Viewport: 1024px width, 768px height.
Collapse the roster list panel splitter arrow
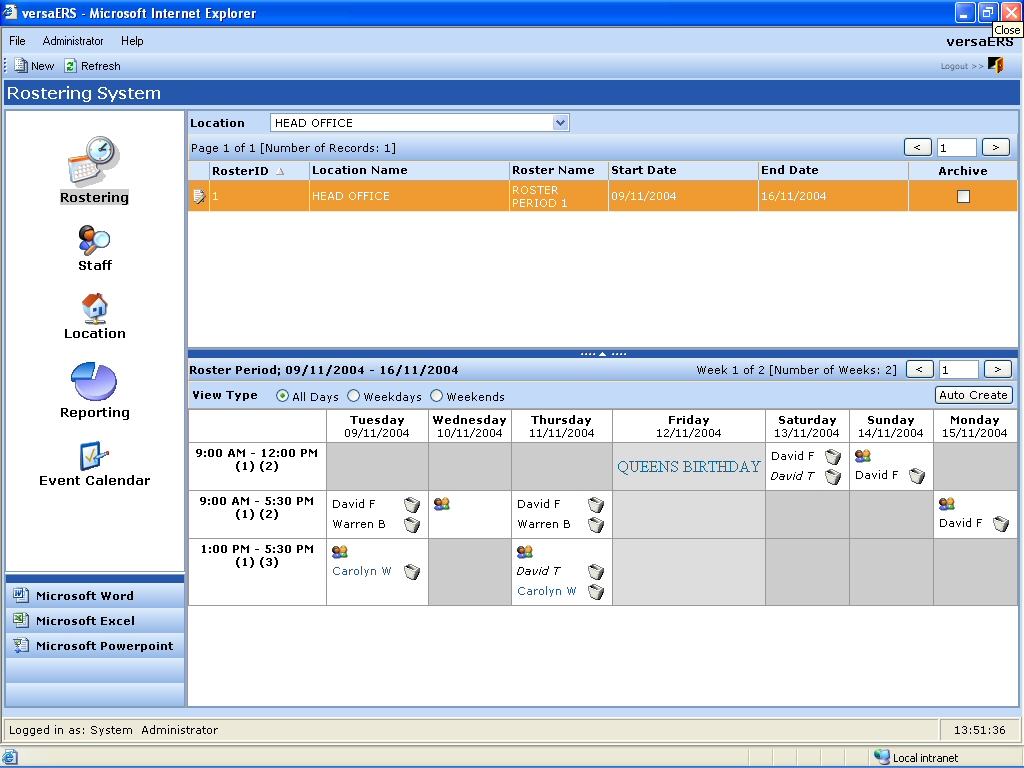(603, 353)
